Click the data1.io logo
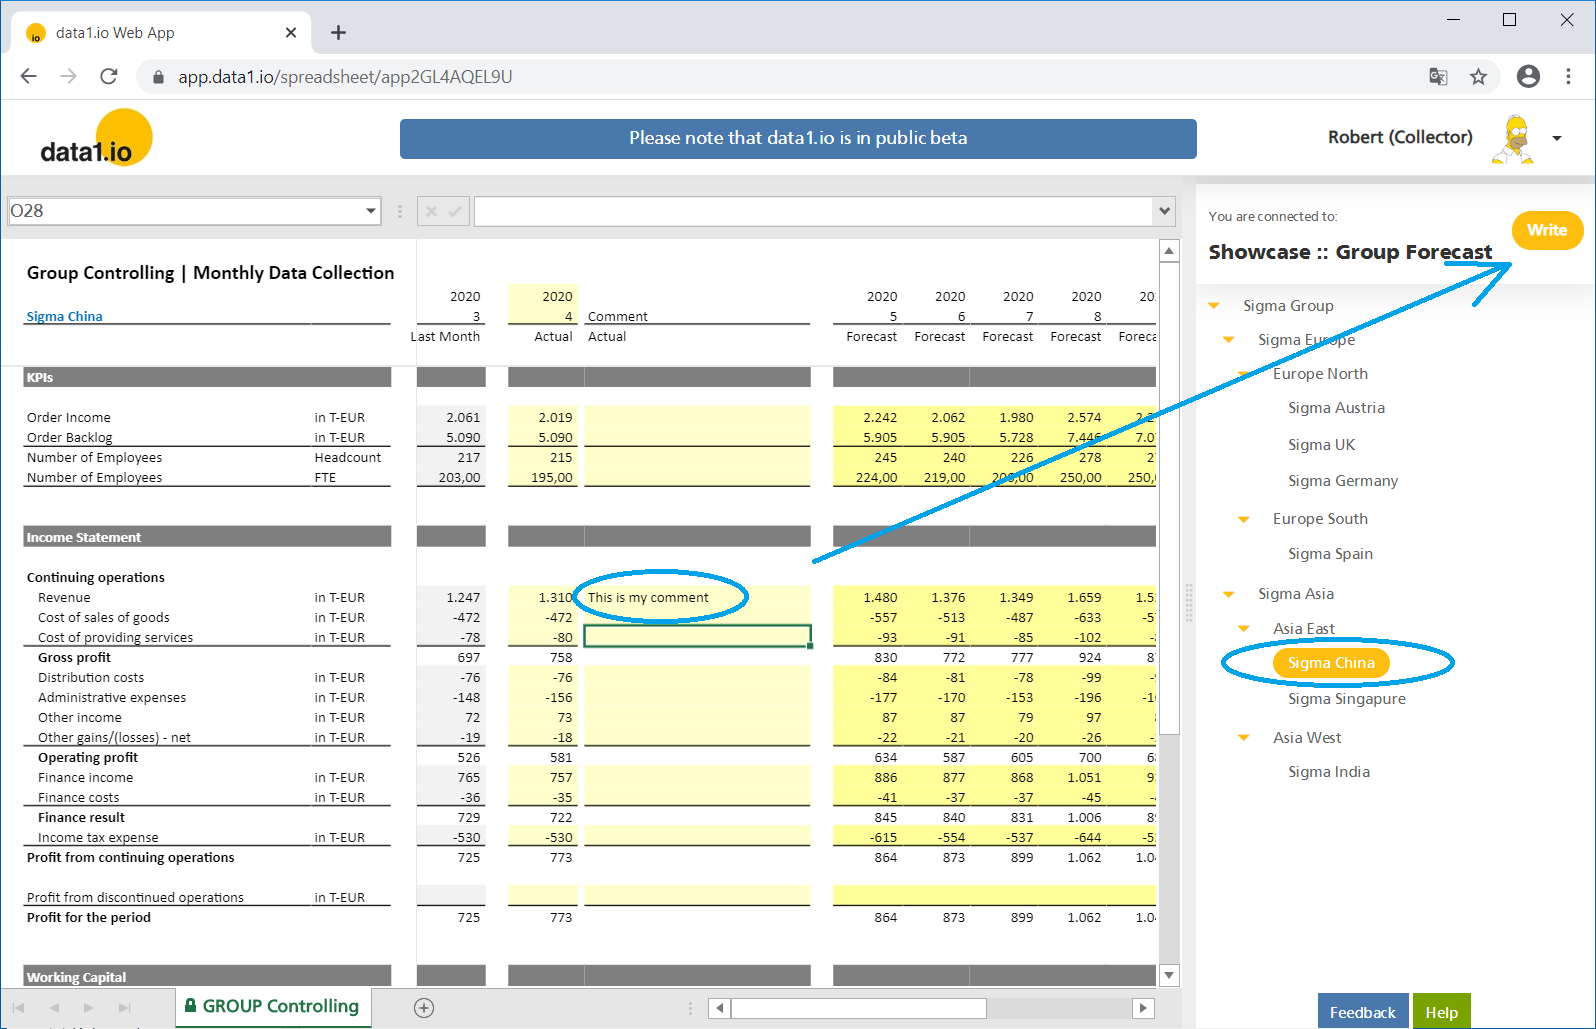The width and height of the screenshot is (1596, 1029). 95,139
